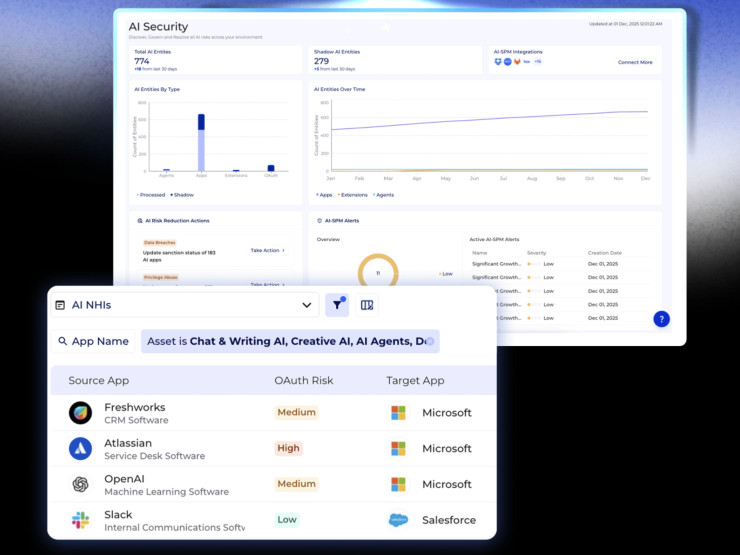Click the Dropbox integration icon

tap(497, 62)
